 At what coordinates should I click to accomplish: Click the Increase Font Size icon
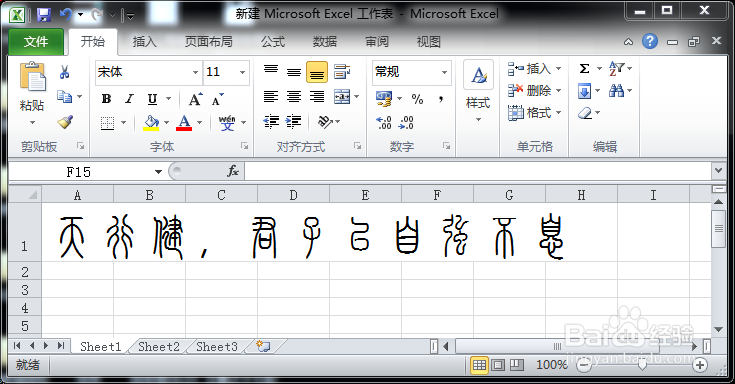point(195,99)
